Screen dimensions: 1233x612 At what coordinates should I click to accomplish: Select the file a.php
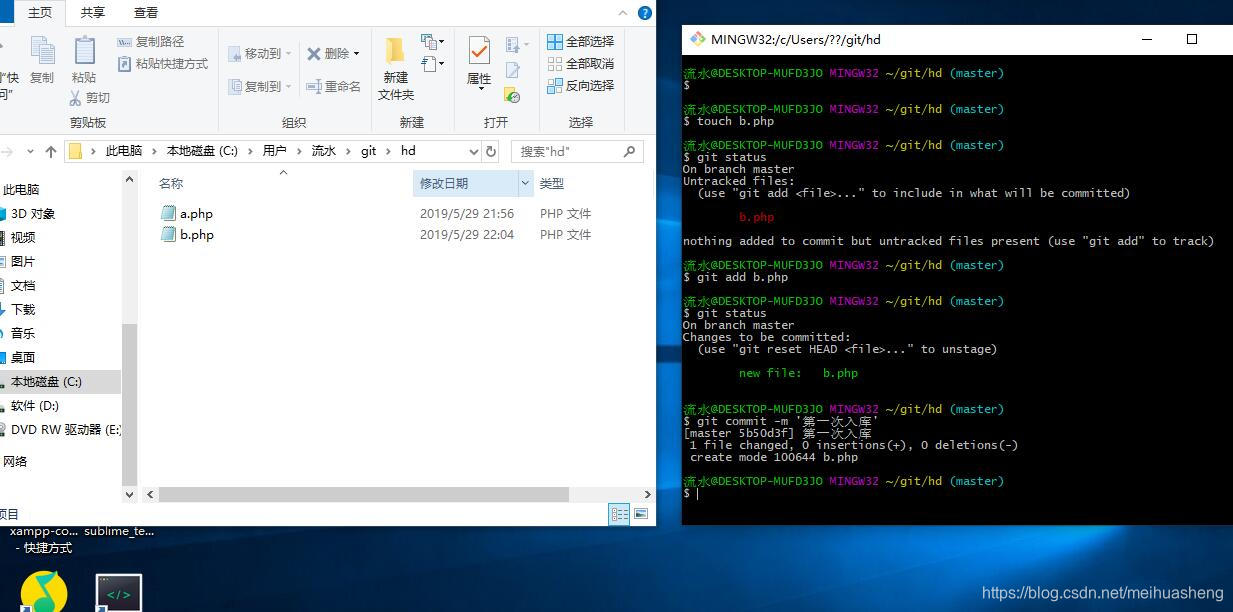[x=186, y=213]
